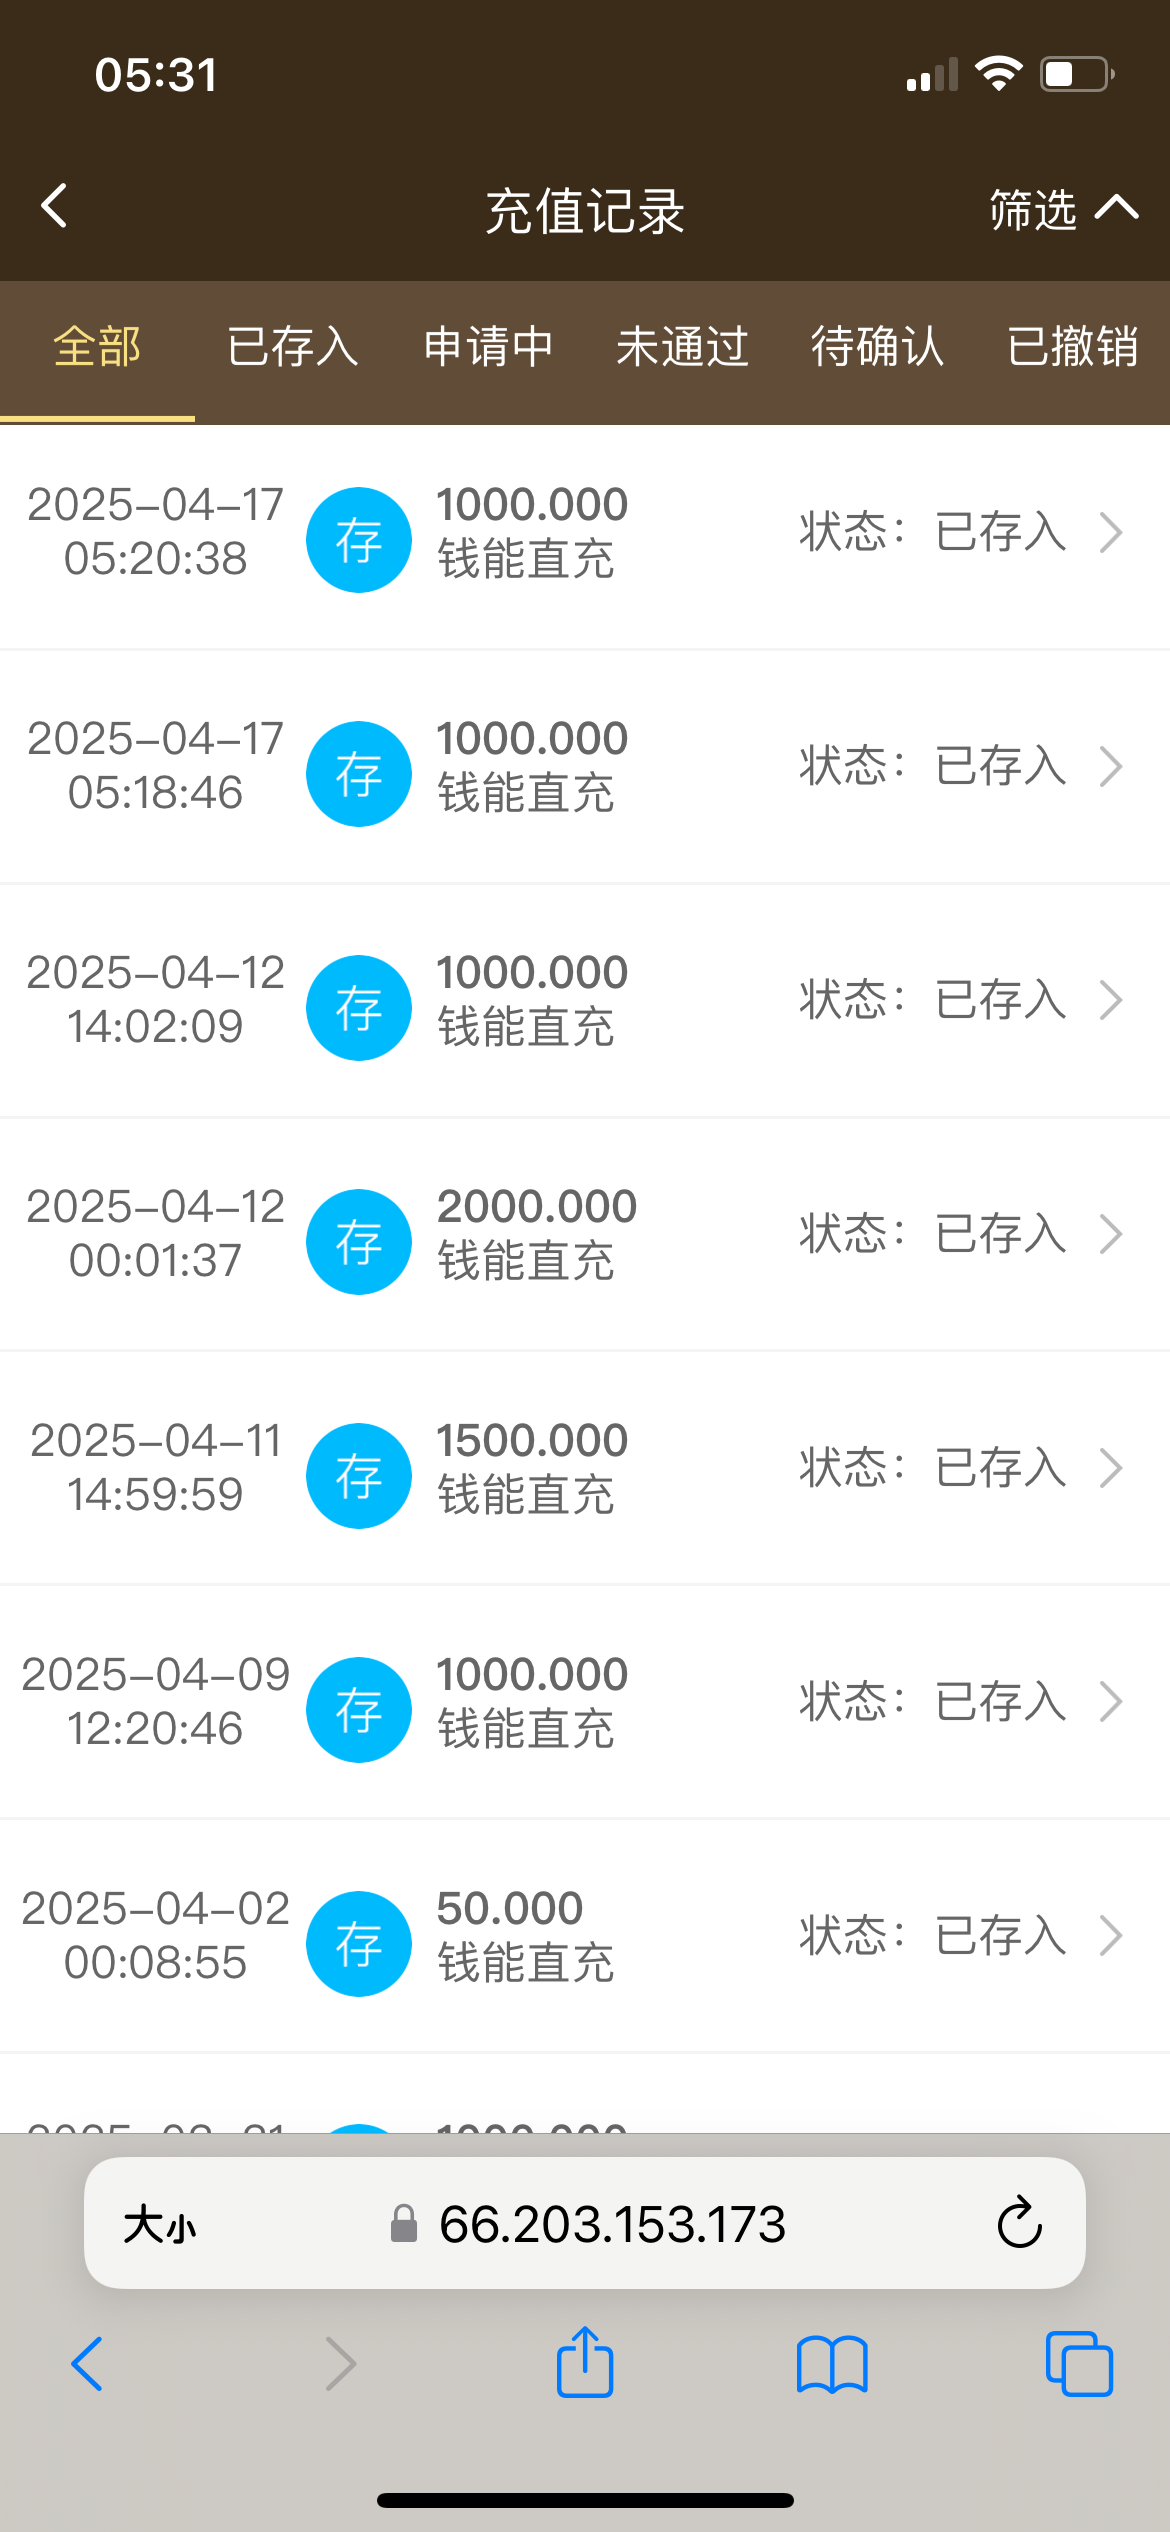The width and height of the screenshot is (1170, 2532).
Task: Switch to the 申请中 tab
Action: pos(488,347)
